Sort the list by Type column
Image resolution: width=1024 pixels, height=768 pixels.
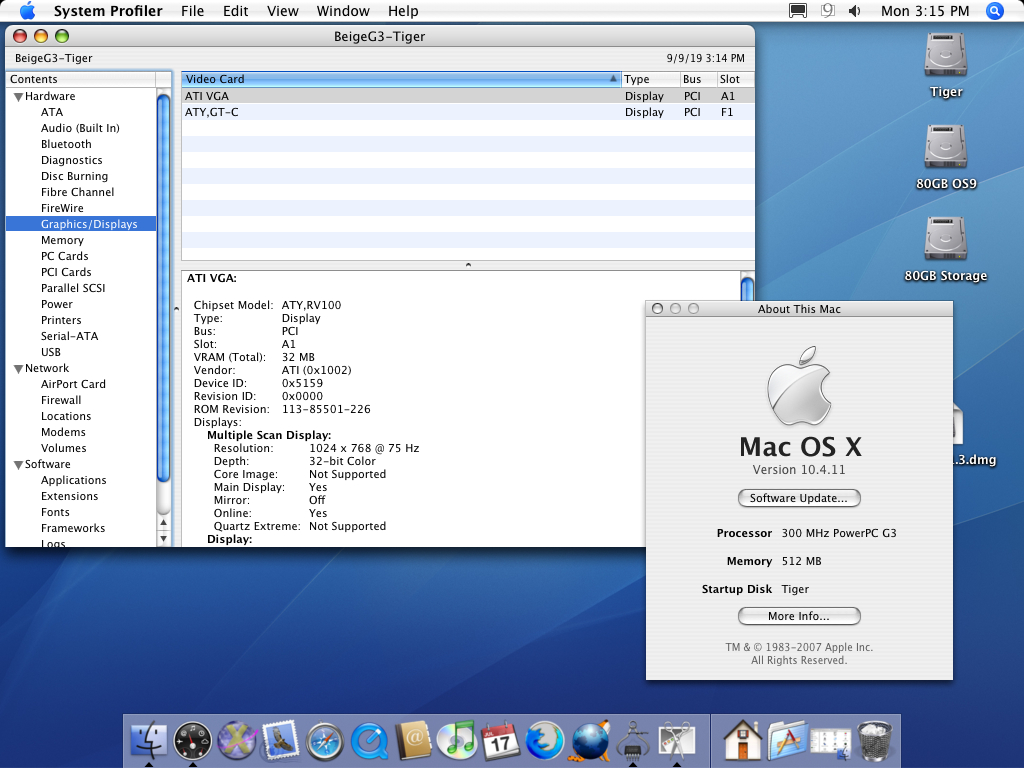coord(649,79)
